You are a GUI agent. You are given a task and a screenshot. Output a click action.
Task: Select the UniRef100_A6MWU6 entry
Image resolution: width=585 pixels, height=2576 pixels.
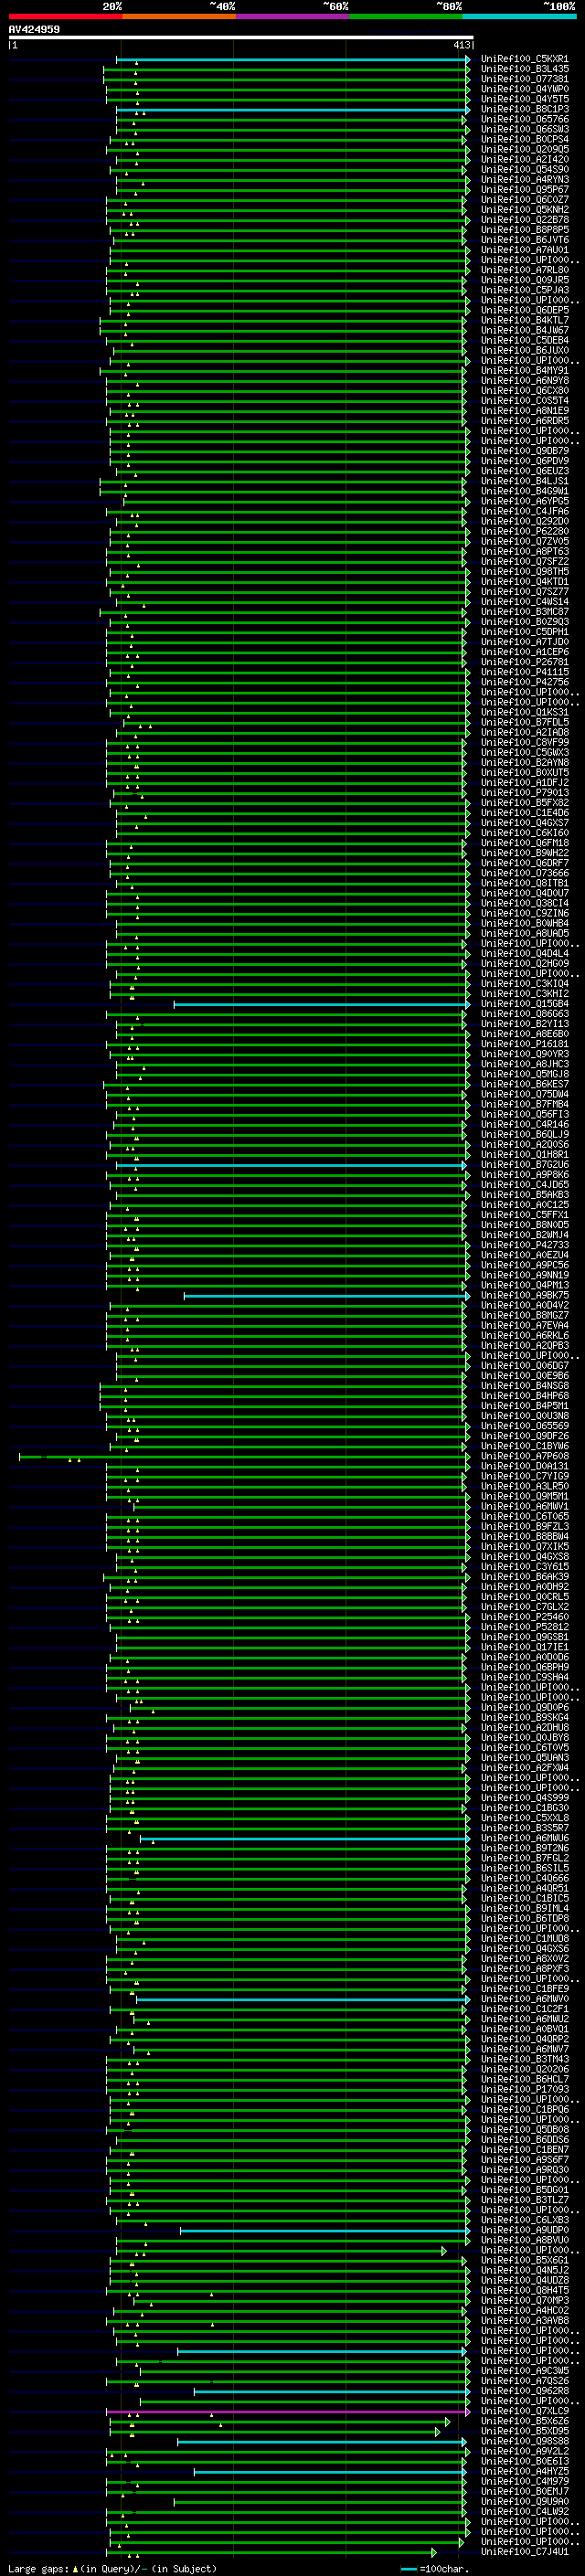click(524, 1838)
